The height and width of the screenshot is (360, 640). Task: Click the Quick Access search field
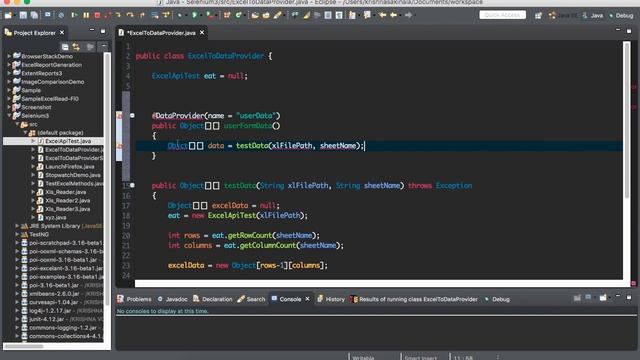click(x=502, y=15)
